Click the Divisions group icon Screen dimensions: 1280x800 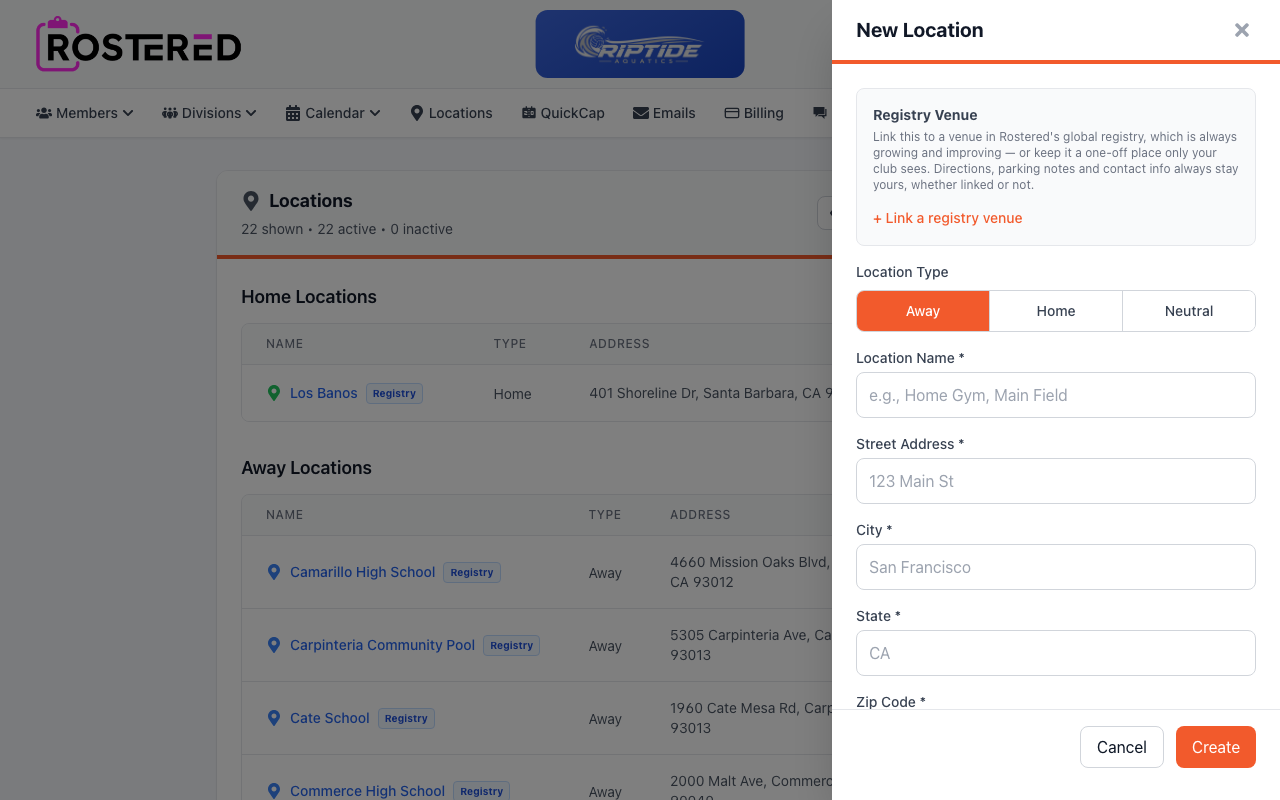(170, 113)
